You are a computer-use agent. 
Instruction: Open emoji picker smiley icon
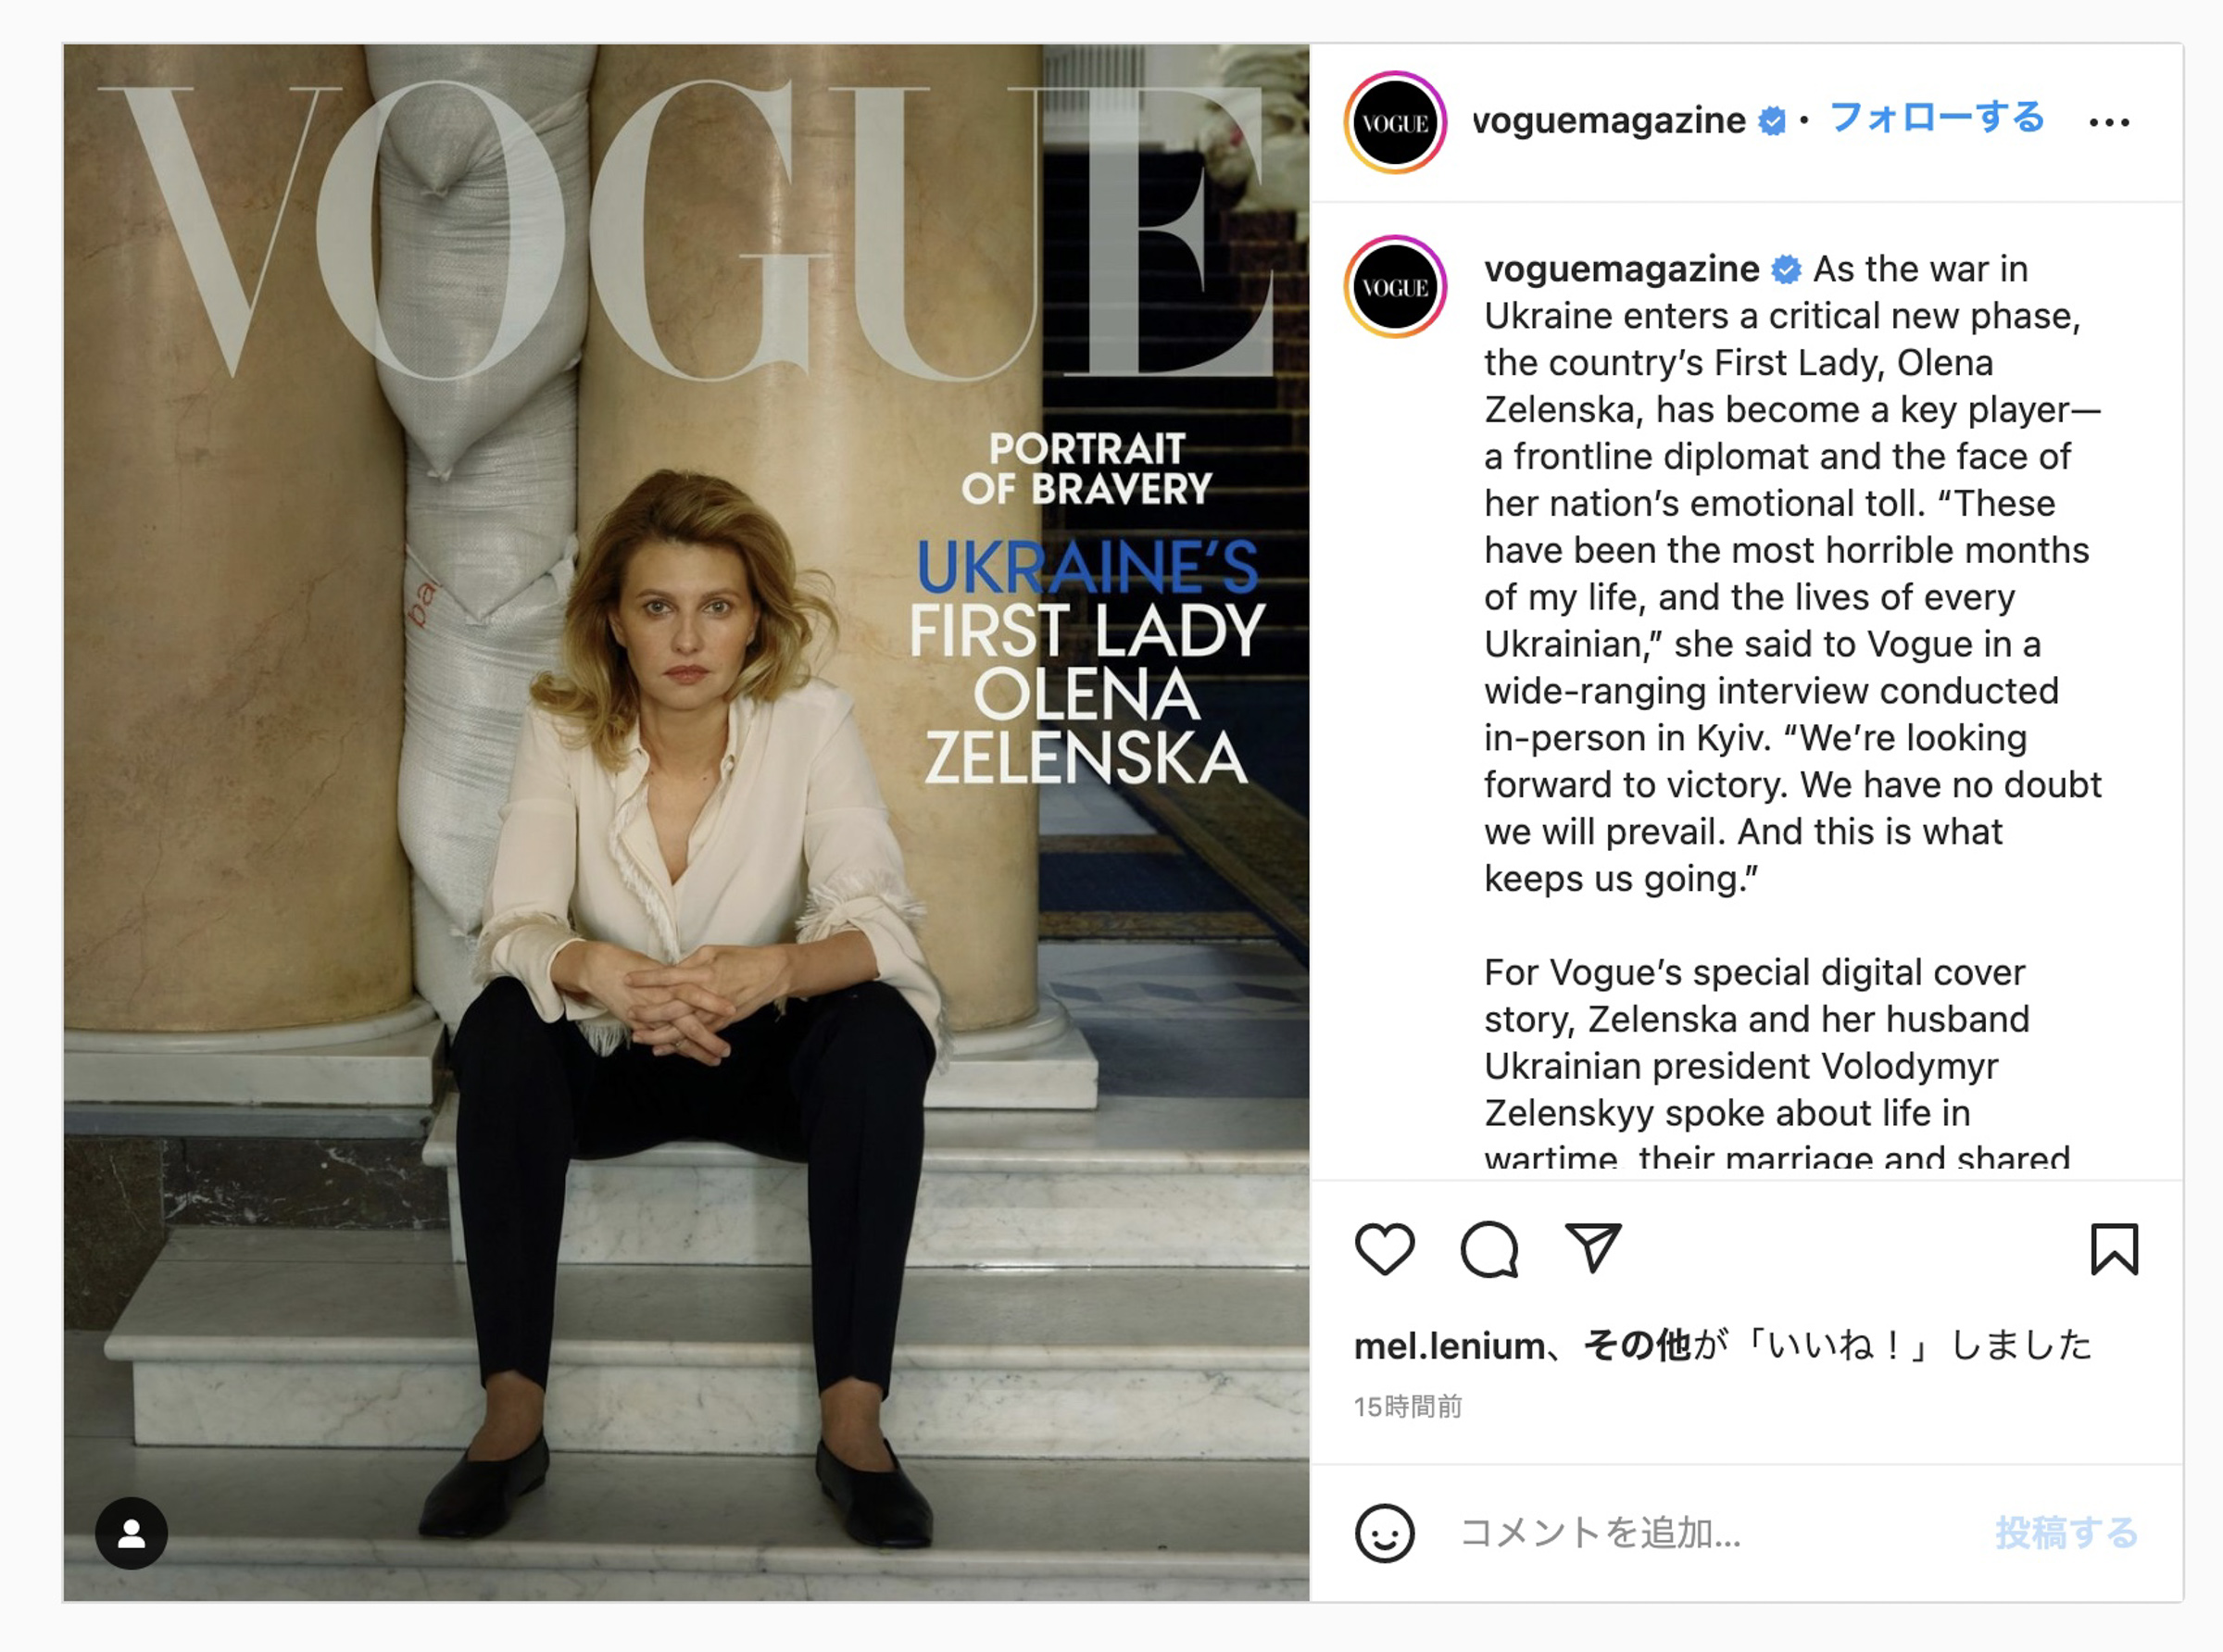coord(1384,1533)
